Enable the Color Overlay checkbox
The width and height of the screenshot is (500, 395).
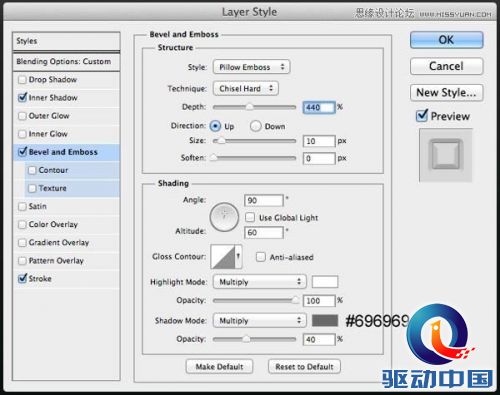22,224
